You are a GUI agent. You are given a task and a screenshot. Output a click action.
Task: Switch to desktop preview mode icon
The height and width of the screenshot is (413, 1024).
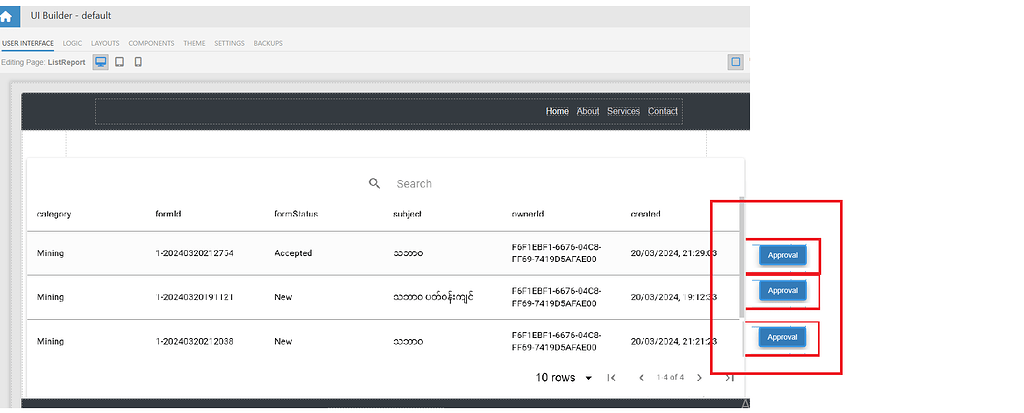pos(101,62)
